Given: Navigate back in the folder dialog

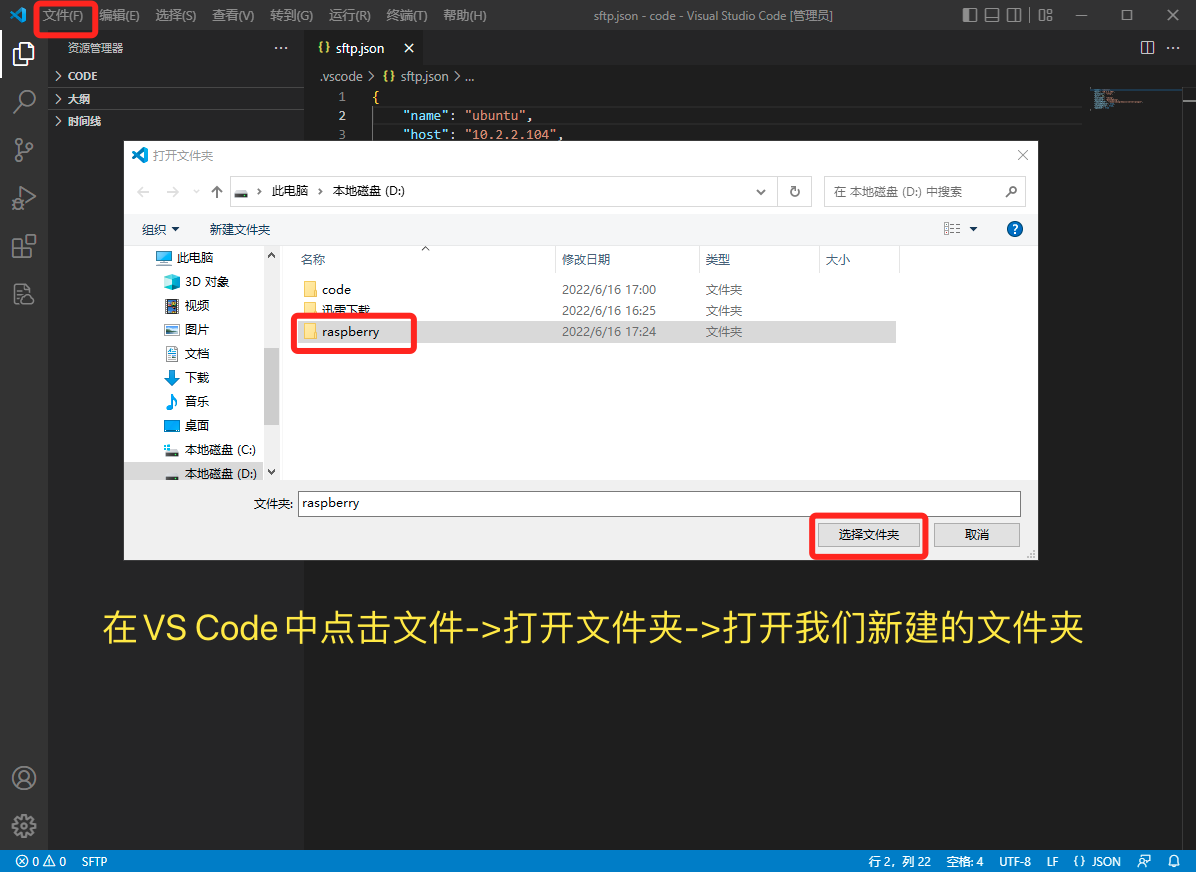Looking at the screenshot, I should coord(143,191).
